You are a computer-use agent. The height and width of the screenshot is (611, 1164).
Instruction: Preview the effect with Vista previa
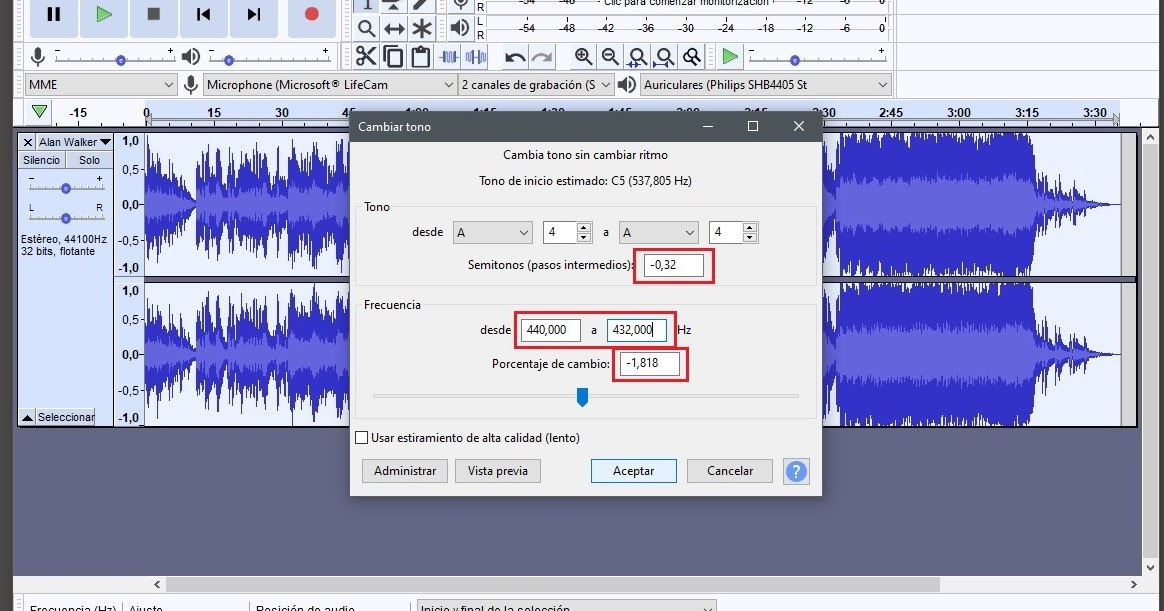click(497, 470)
